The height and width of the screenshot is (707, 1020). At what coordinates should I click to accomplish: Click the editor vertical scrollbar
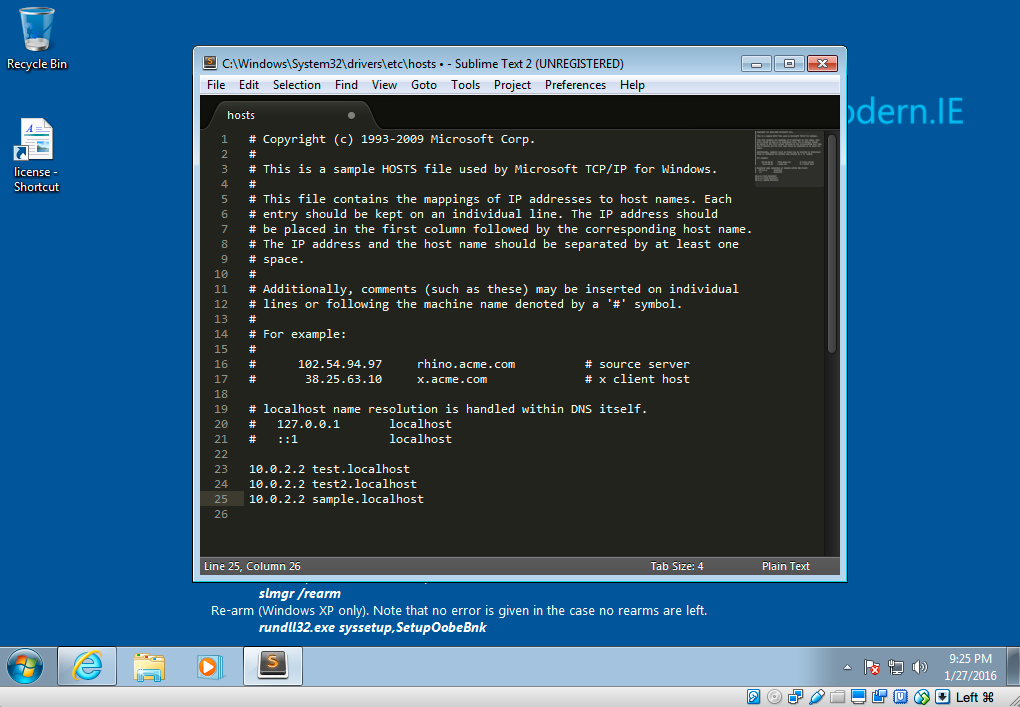pos(832,243)
